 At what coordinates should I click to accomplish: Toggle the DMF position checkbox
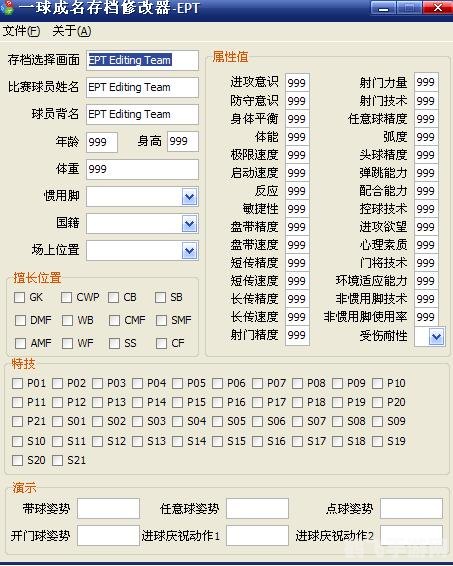click(21, 320)
